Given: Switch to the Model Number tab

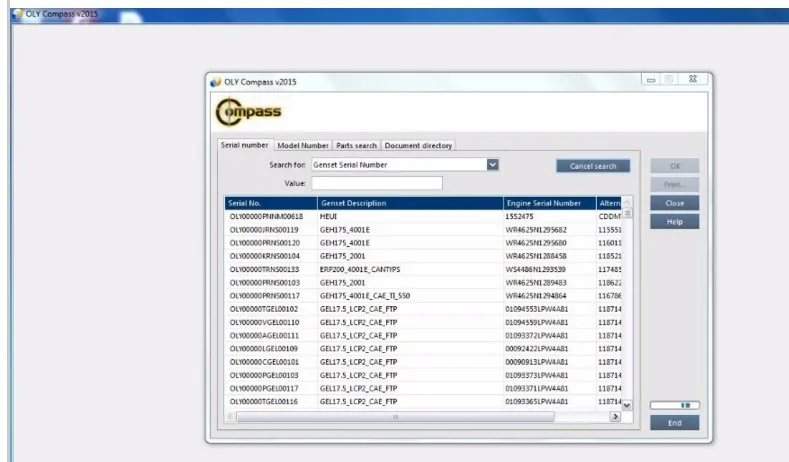Looking at the screenshot, I should point(302,145).
